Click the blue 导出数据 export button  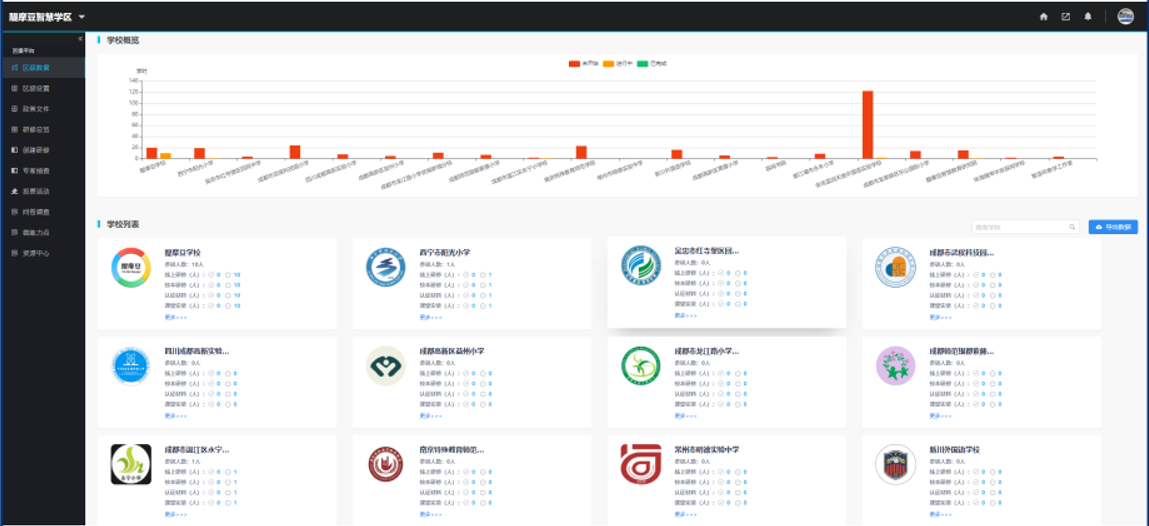pyautogui.click(x=1112, y=227)
